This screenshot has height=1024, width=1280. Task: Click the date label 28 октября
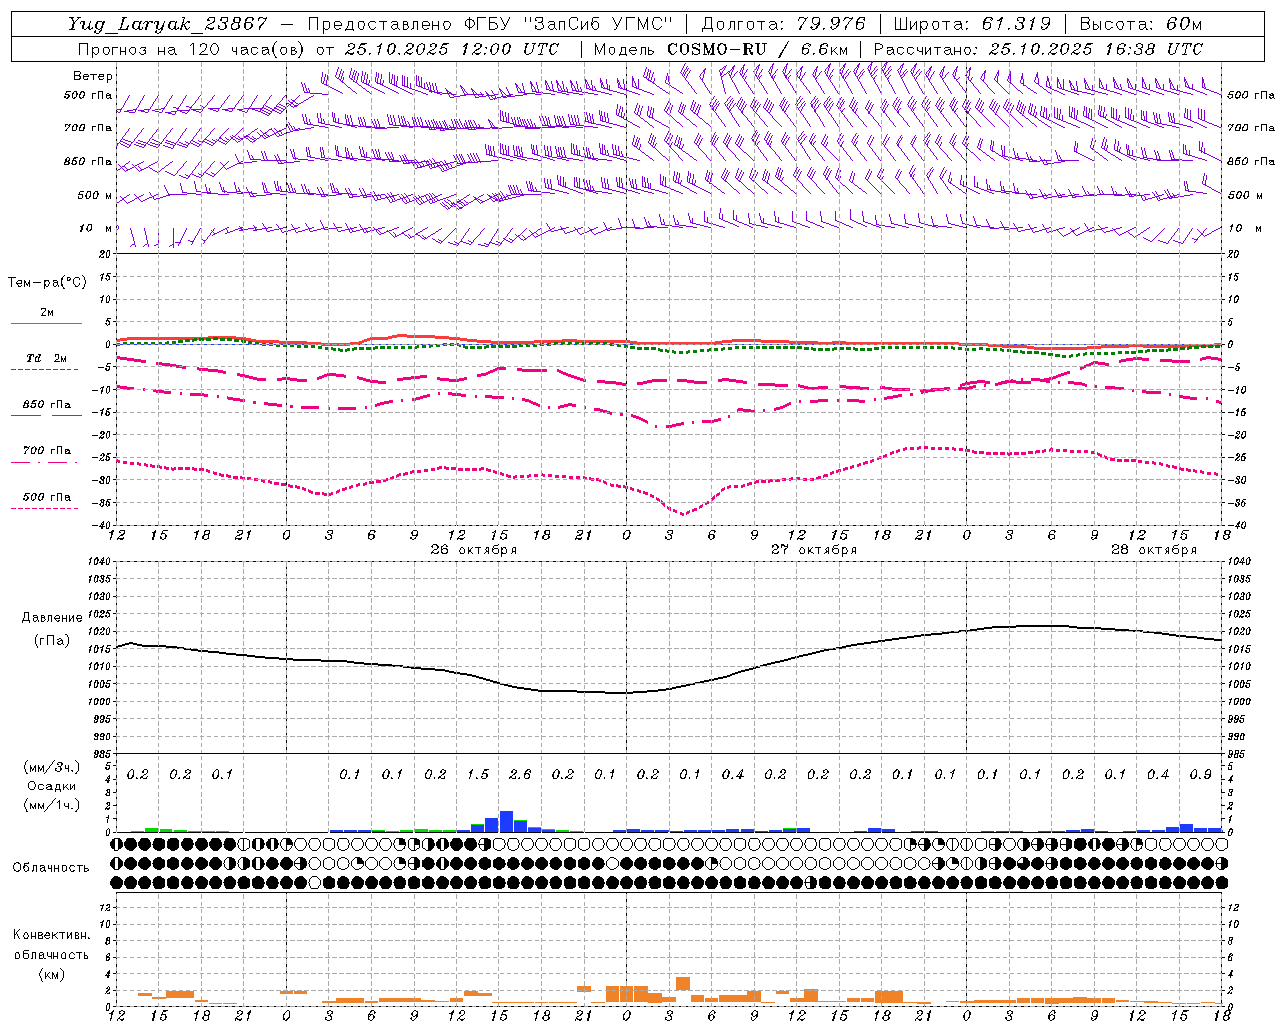click(x=1154, y=550)
